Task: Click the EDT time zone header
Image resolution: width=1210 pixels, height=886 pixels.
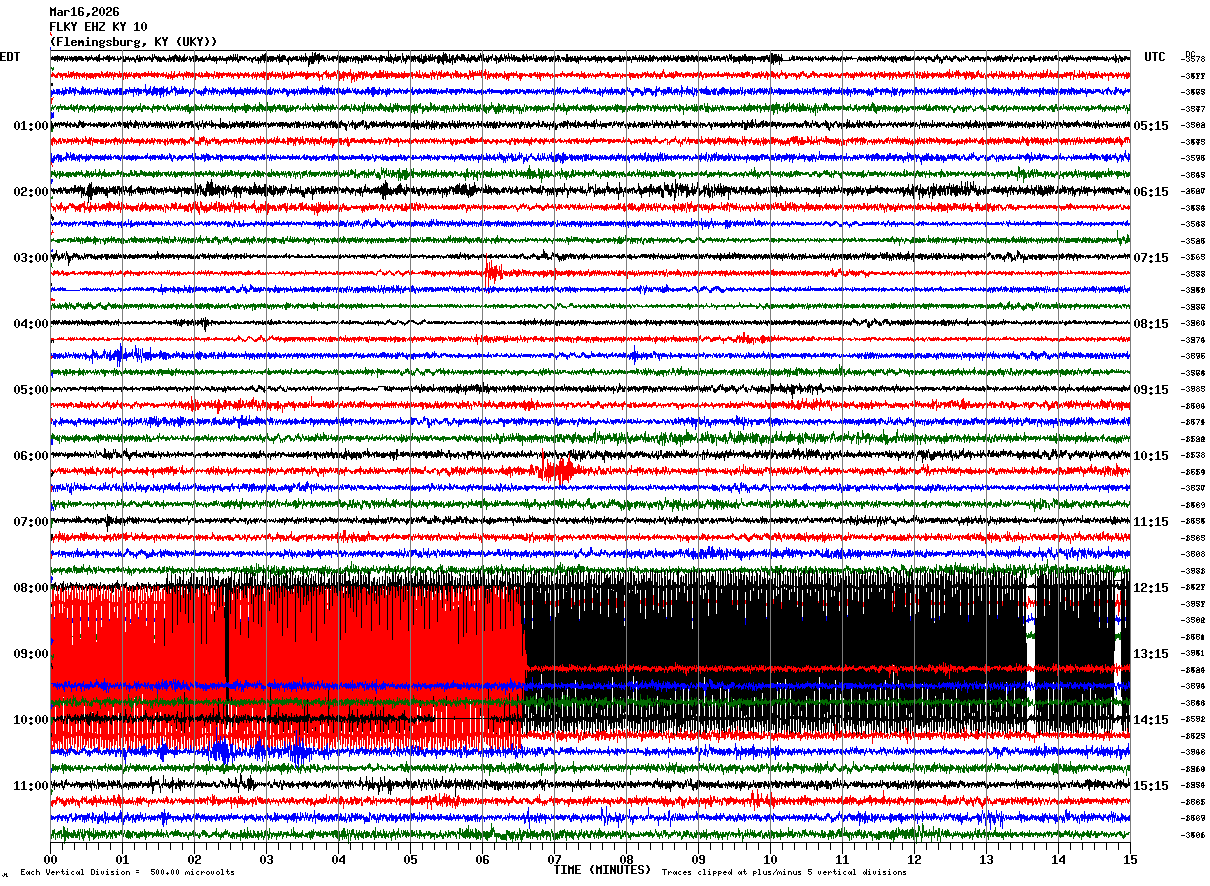Action: (x=10, y=57)
